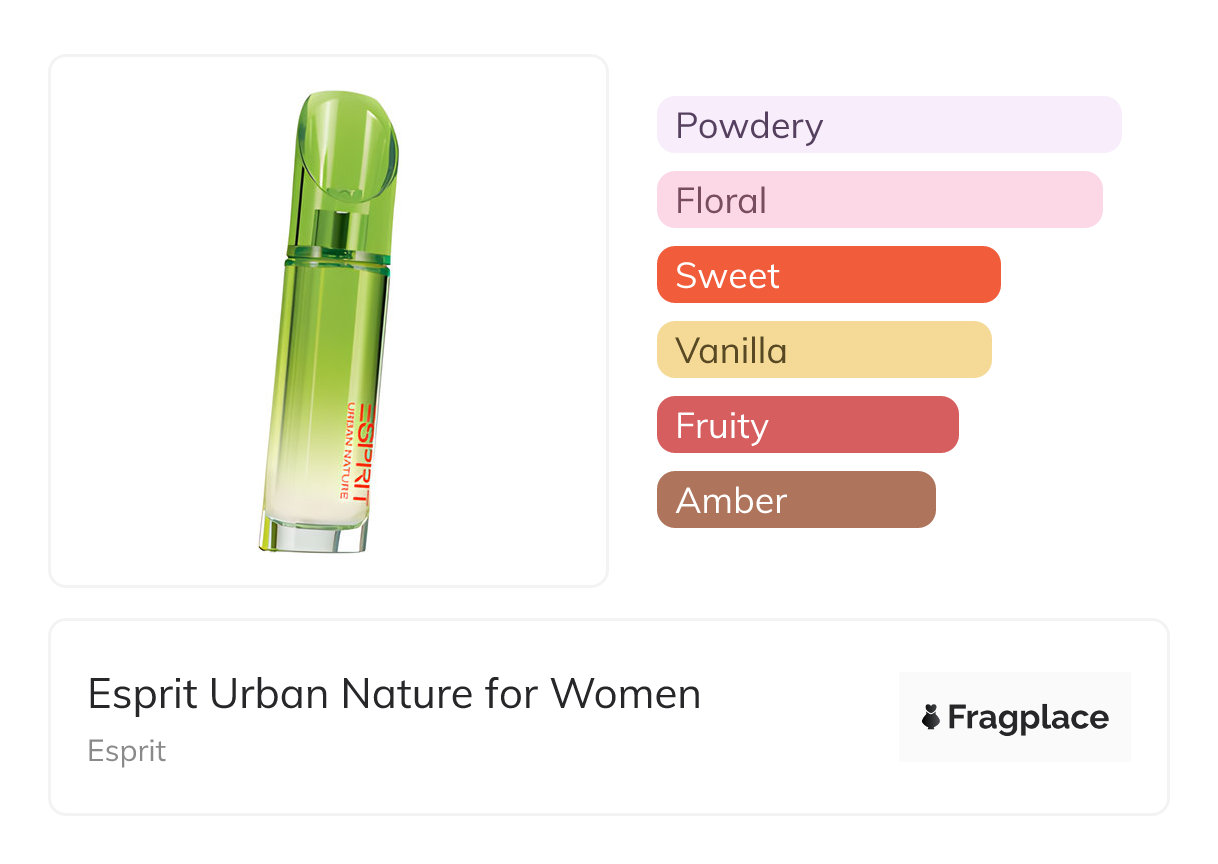Image resolution: width=1218 pixels, height=864 pixels.
Task: Open the Esprit Urban Nature for Women title
Action: tap(394, 693)
